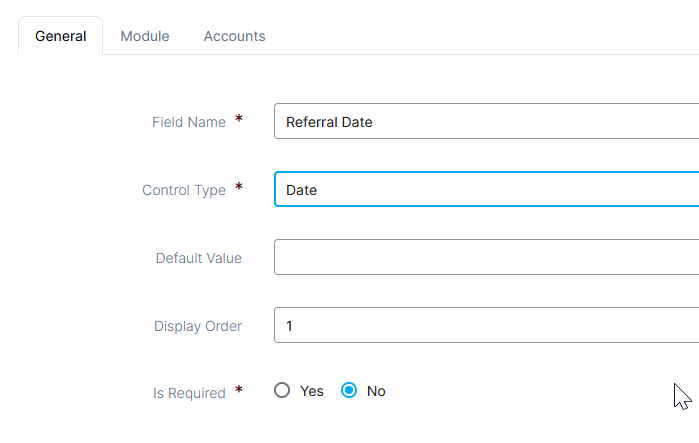
Task: Click the 'Control Type' label text
Action: [x=184, y=190]
